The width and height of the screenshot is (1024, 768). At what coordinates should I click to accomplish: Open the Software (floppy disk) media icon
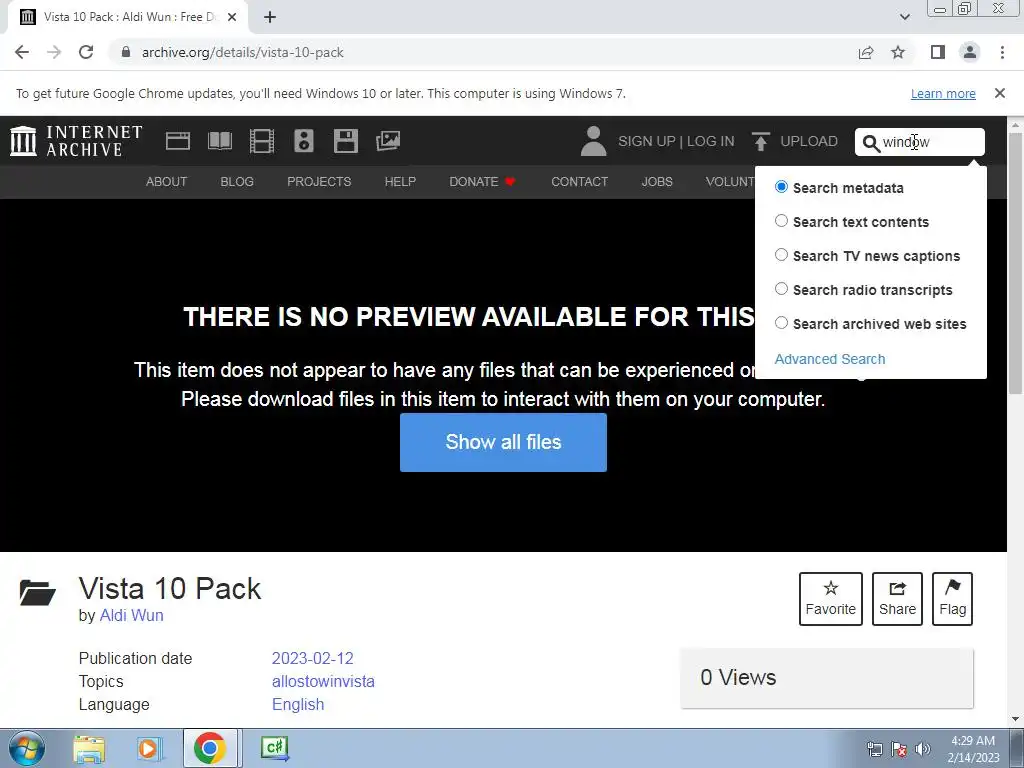point(345,141)
